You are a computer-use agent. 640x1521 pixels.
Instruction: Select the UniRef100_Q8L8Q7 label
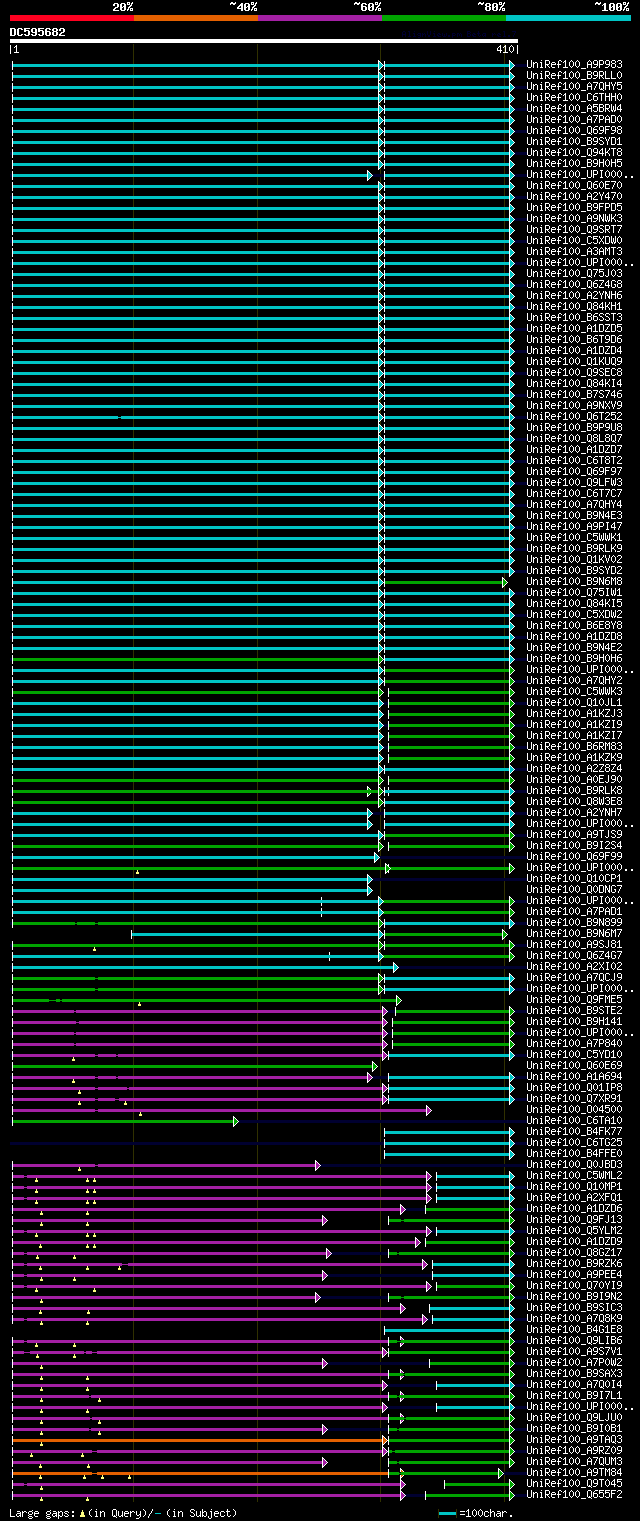click(x=576, y=438)
